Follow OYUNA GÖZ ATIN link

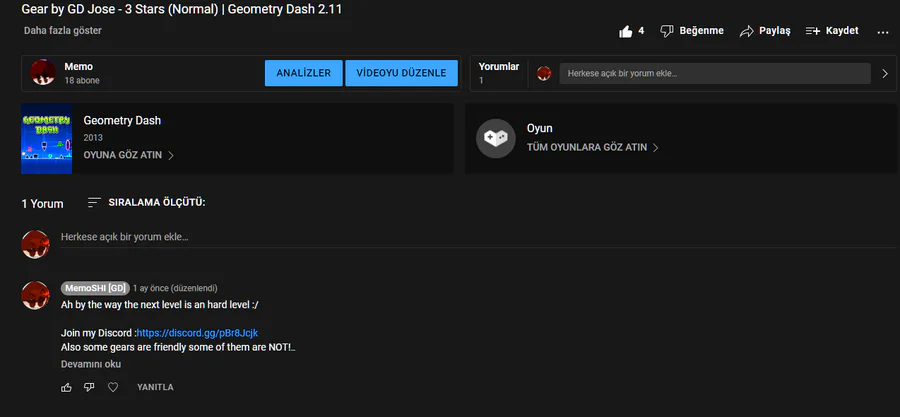coord(129,155)
